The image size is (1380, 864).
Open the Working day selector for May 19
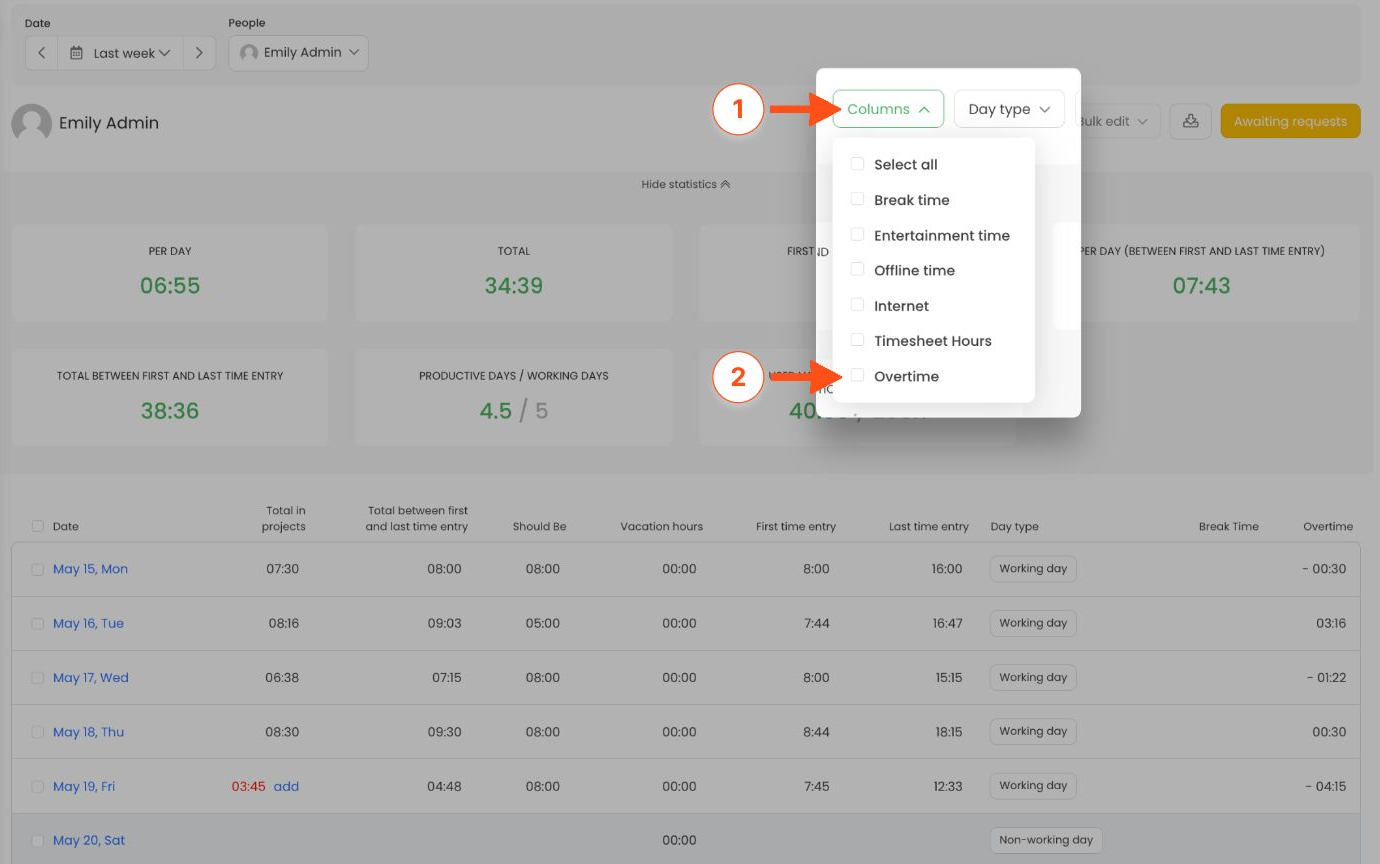[x=1033, y=786]
